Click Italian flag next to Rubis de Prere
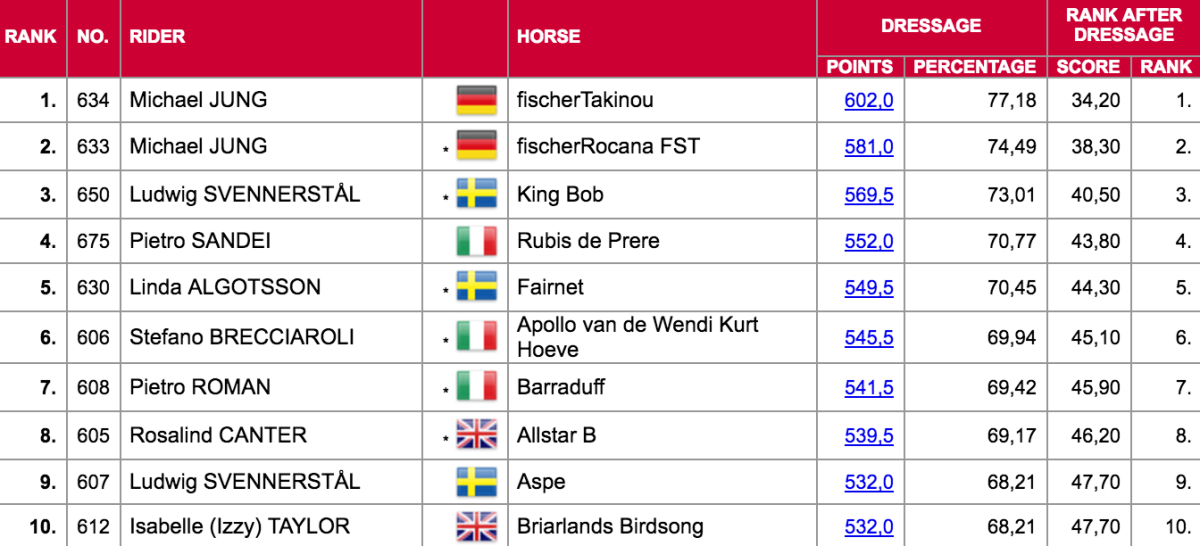 pos(476,241)
